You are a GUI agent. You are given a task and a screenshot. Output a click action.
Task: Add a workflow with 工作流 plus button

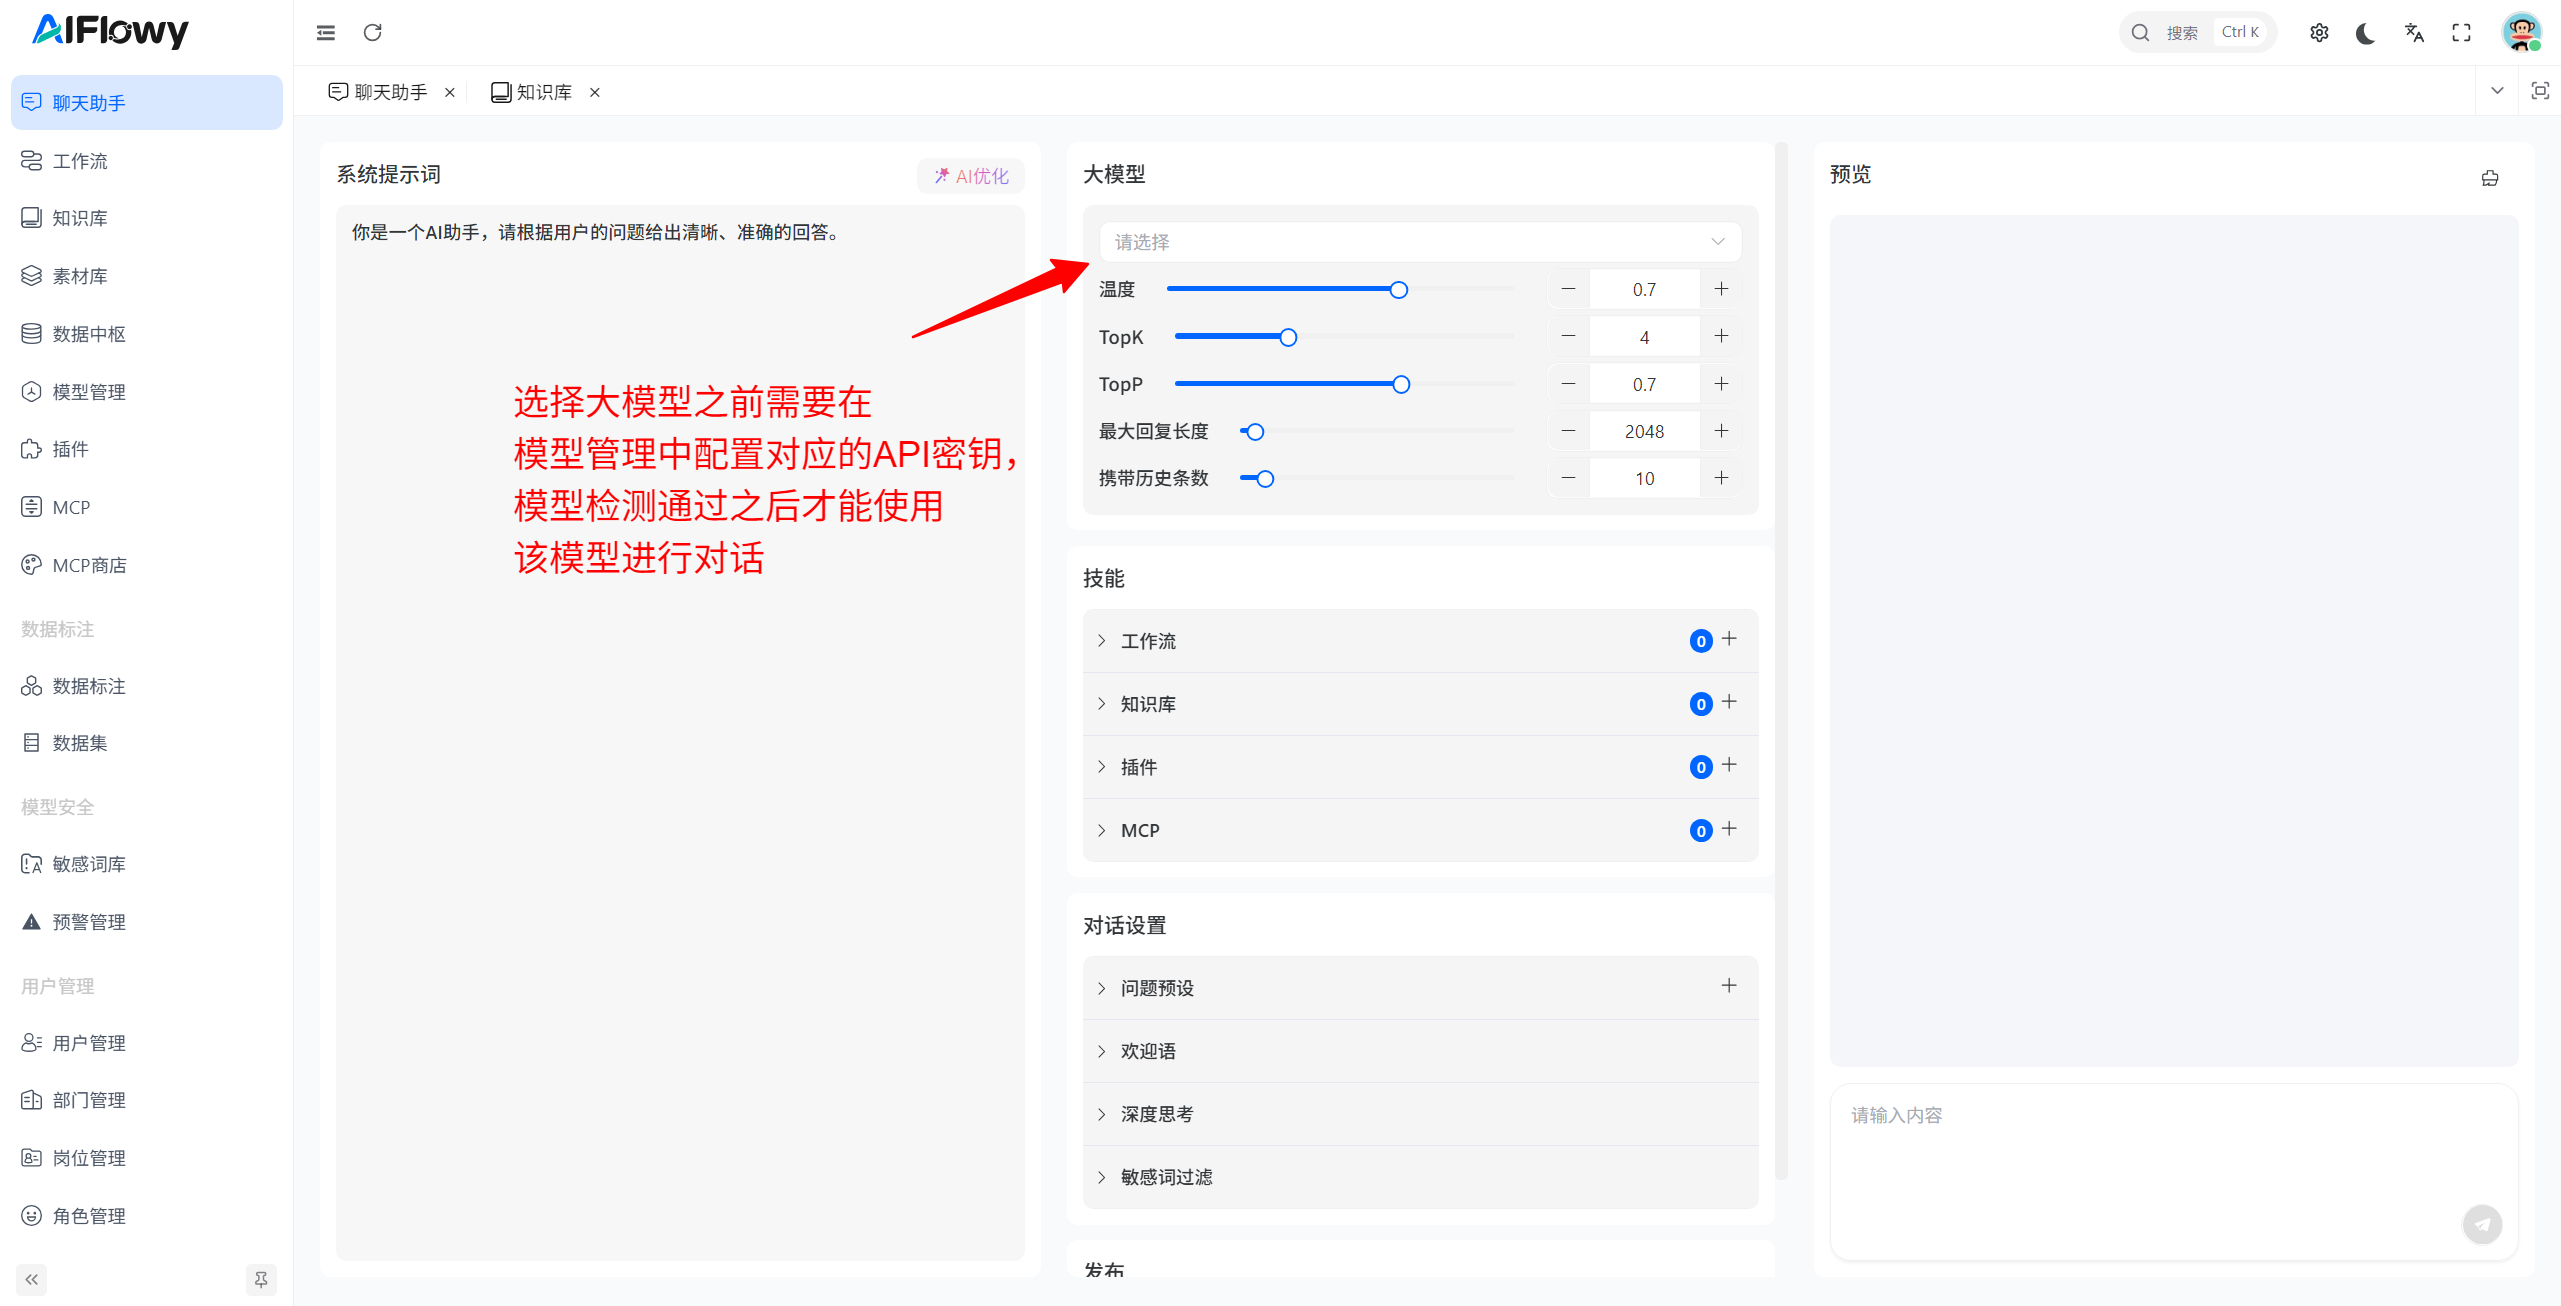pyautogui.click(x=1729, y=639)
